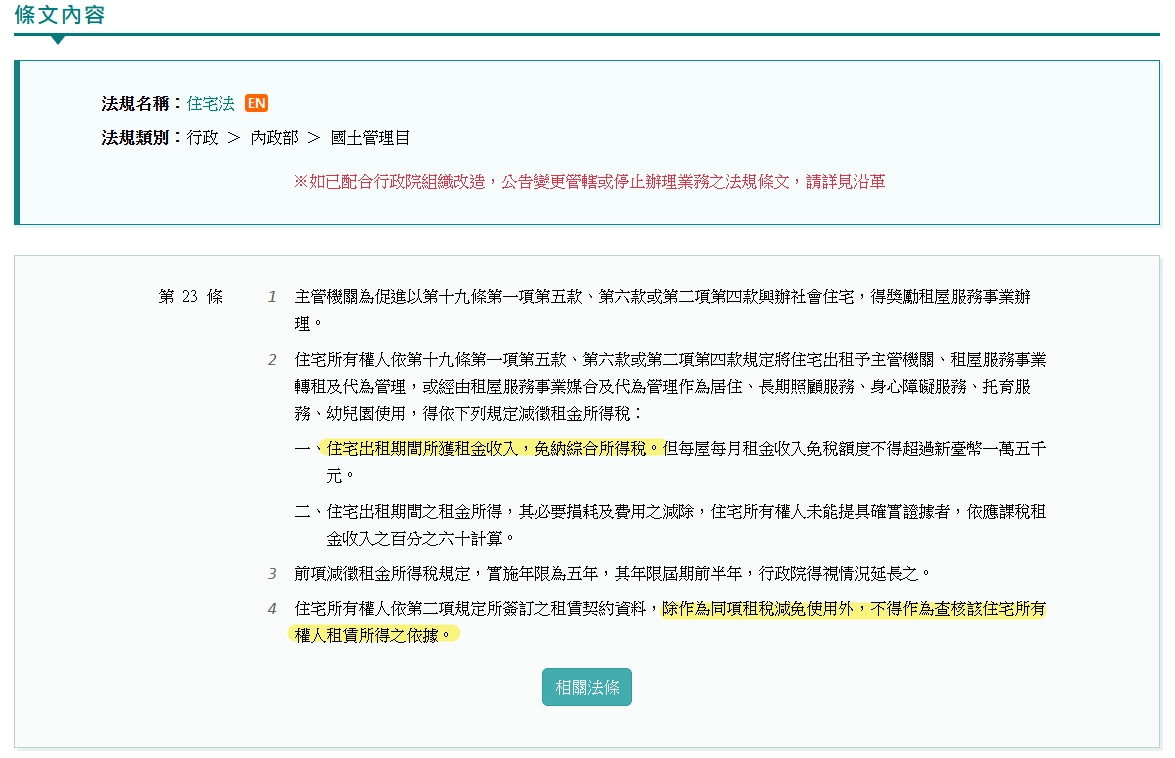
Task: Click paragraph number 1 of Article 23
Action: pyautogui.click(x=271, y=296)
